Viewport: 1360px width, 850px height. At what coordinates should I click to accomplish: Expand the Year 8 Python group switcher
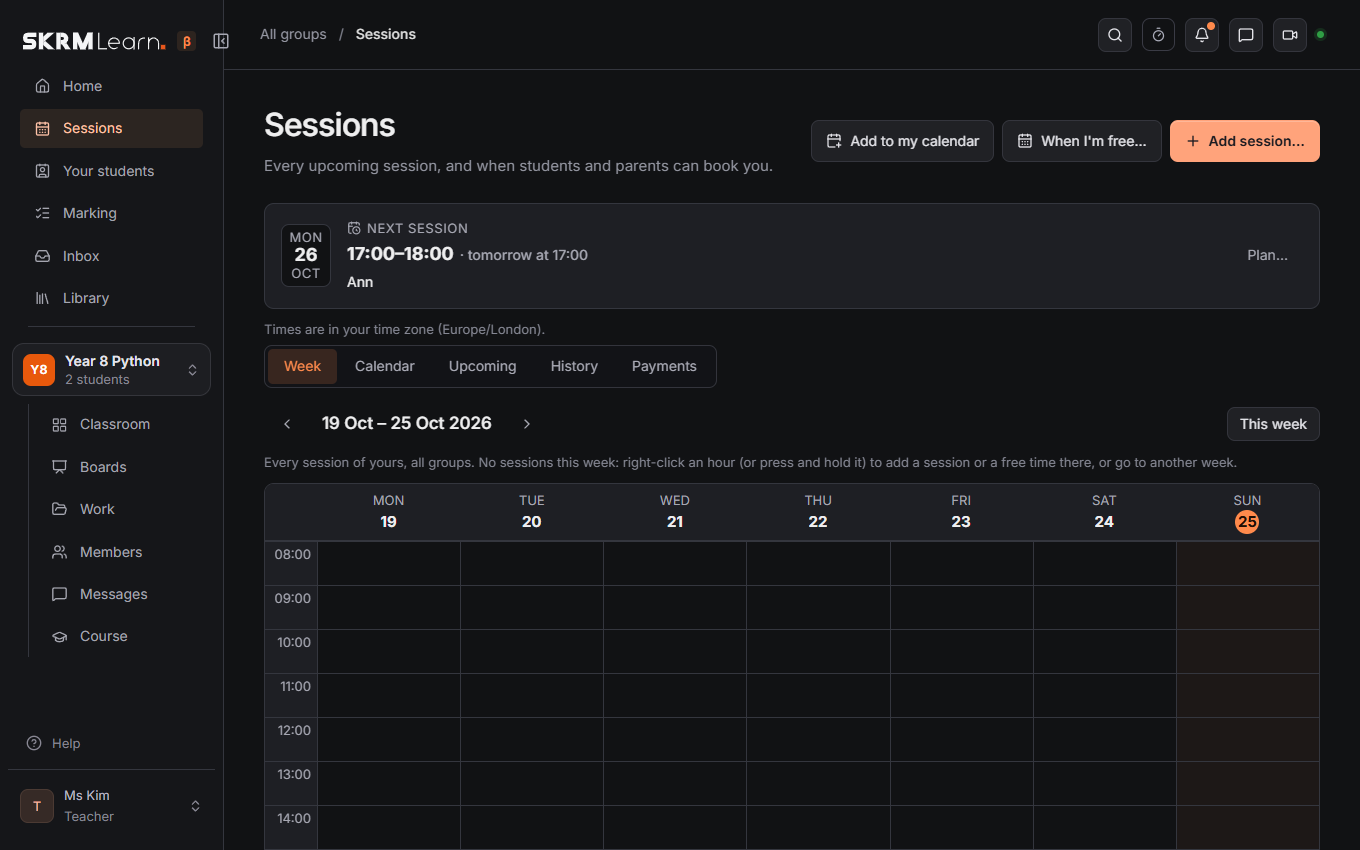[x=111, y=370]
